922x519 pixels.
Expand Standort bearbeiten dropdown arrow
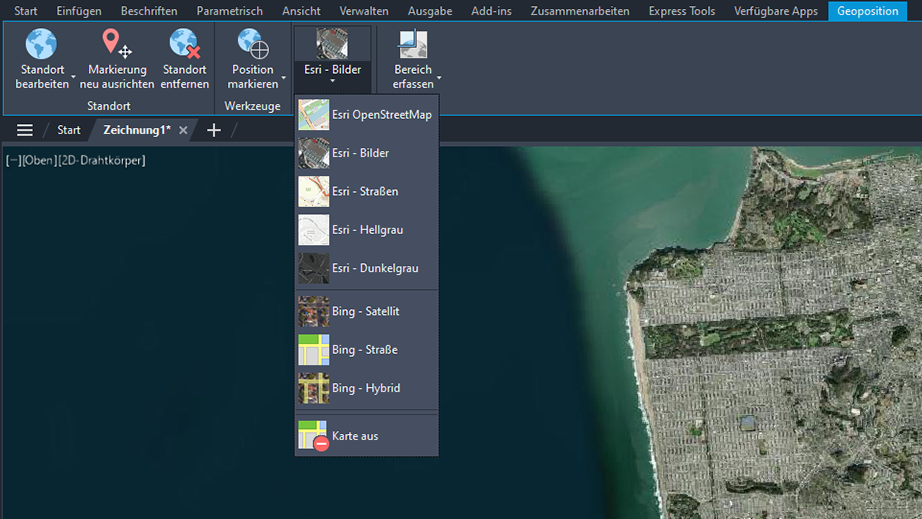(74, 77)
